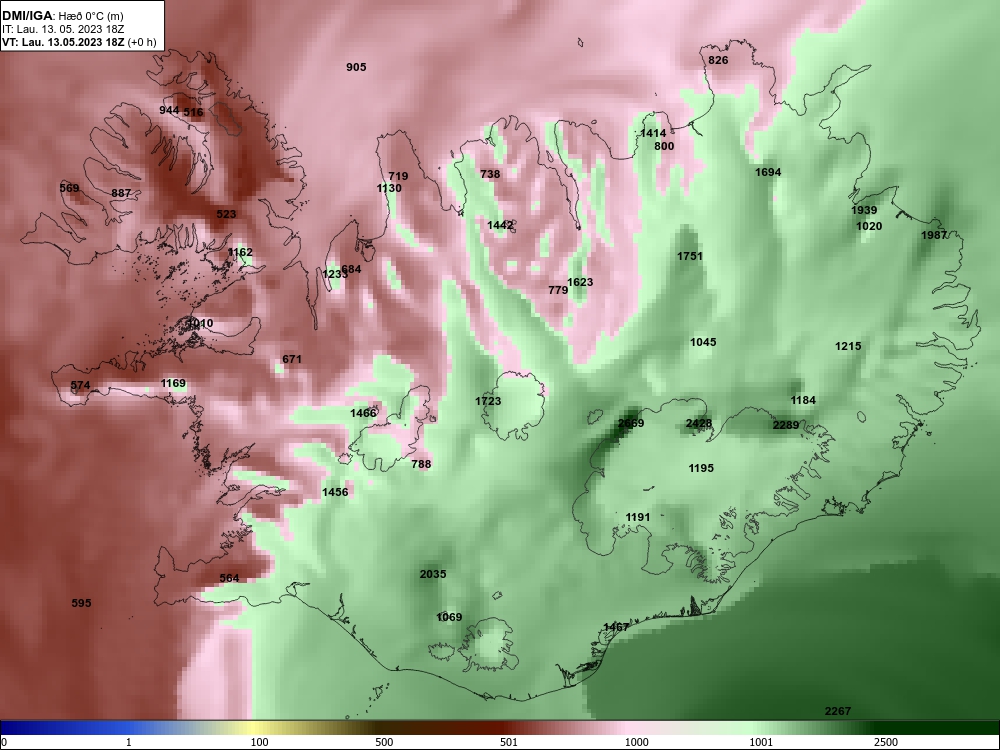Click the 1414 value on the map
This screenshot has width=1000, height=750.
653,133
